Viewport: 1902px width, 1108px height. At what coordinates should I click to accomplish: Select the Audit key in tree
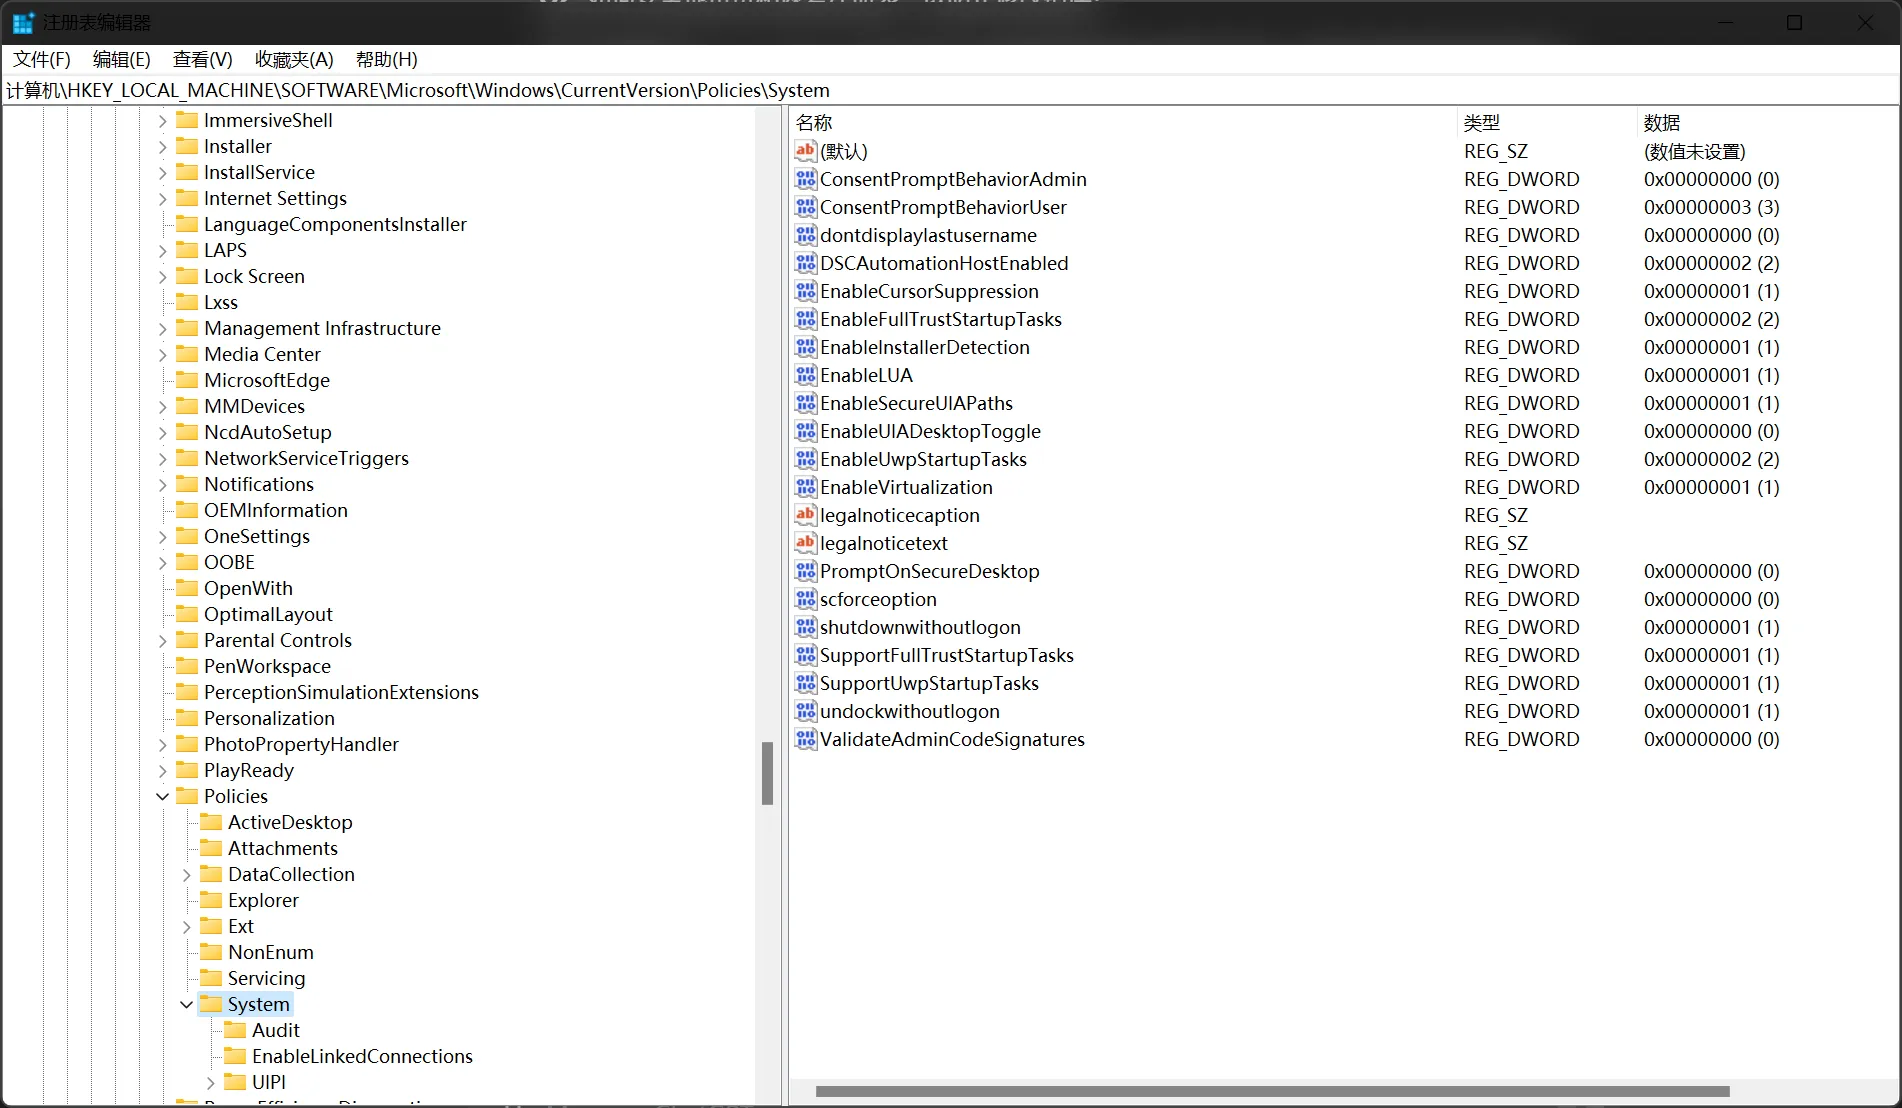click(275, 1030)
